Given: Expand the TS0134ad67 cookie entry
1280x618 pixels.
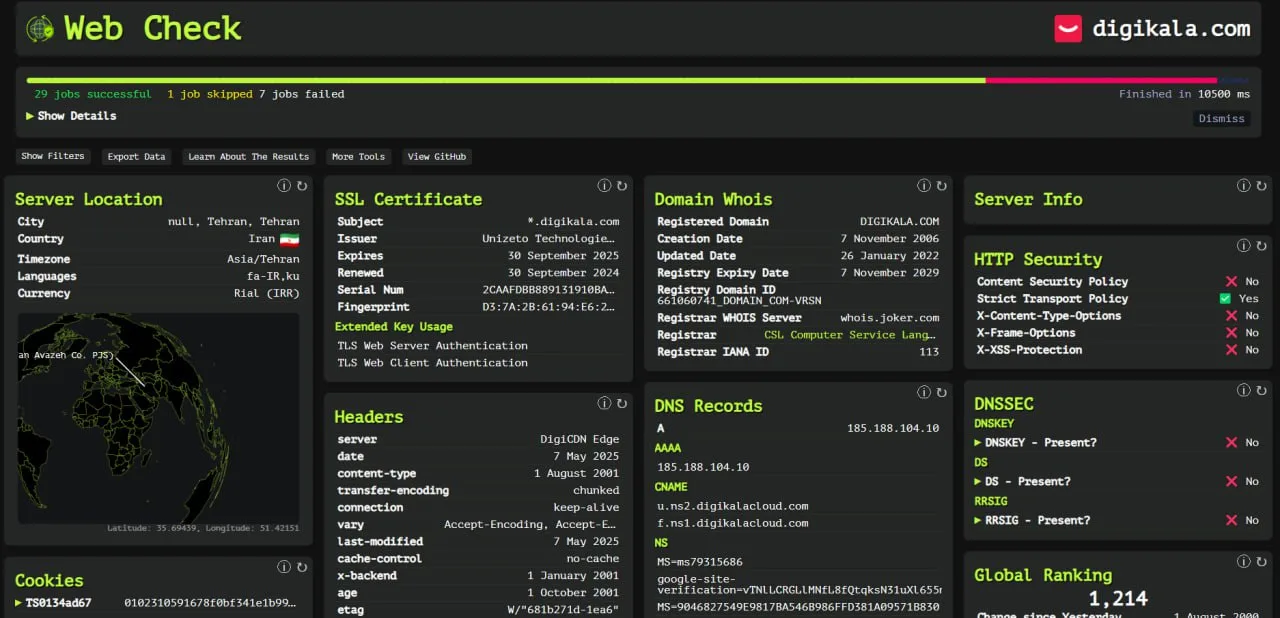Looking at the screenshot, I should [58, 603].
